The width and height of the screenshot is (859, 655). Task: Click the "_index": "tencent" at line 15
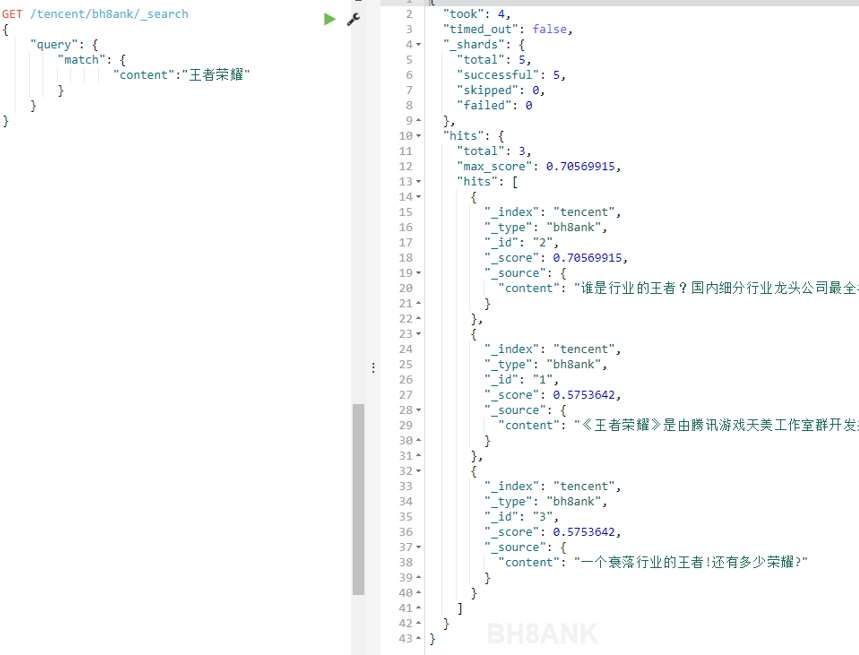click(x=552, y=212)
